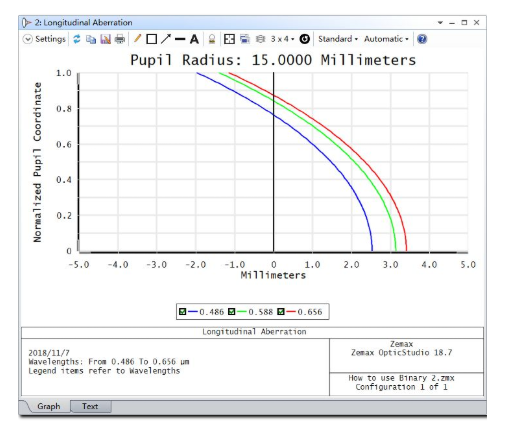Select the rectangle drawing tool
The height and width of the screenshot is (423, 509).
point(152,39)
